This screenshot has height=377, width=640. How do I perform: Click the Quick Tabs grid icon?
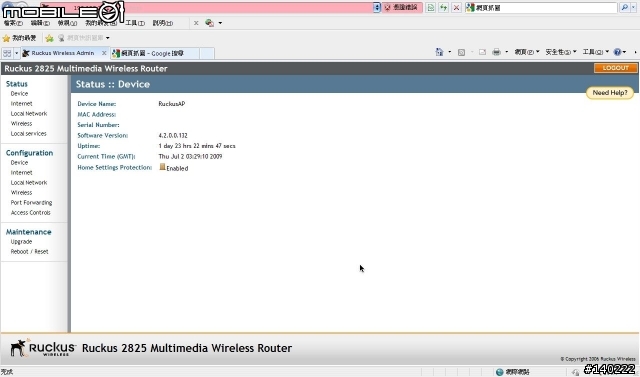[x=7, y=53]
